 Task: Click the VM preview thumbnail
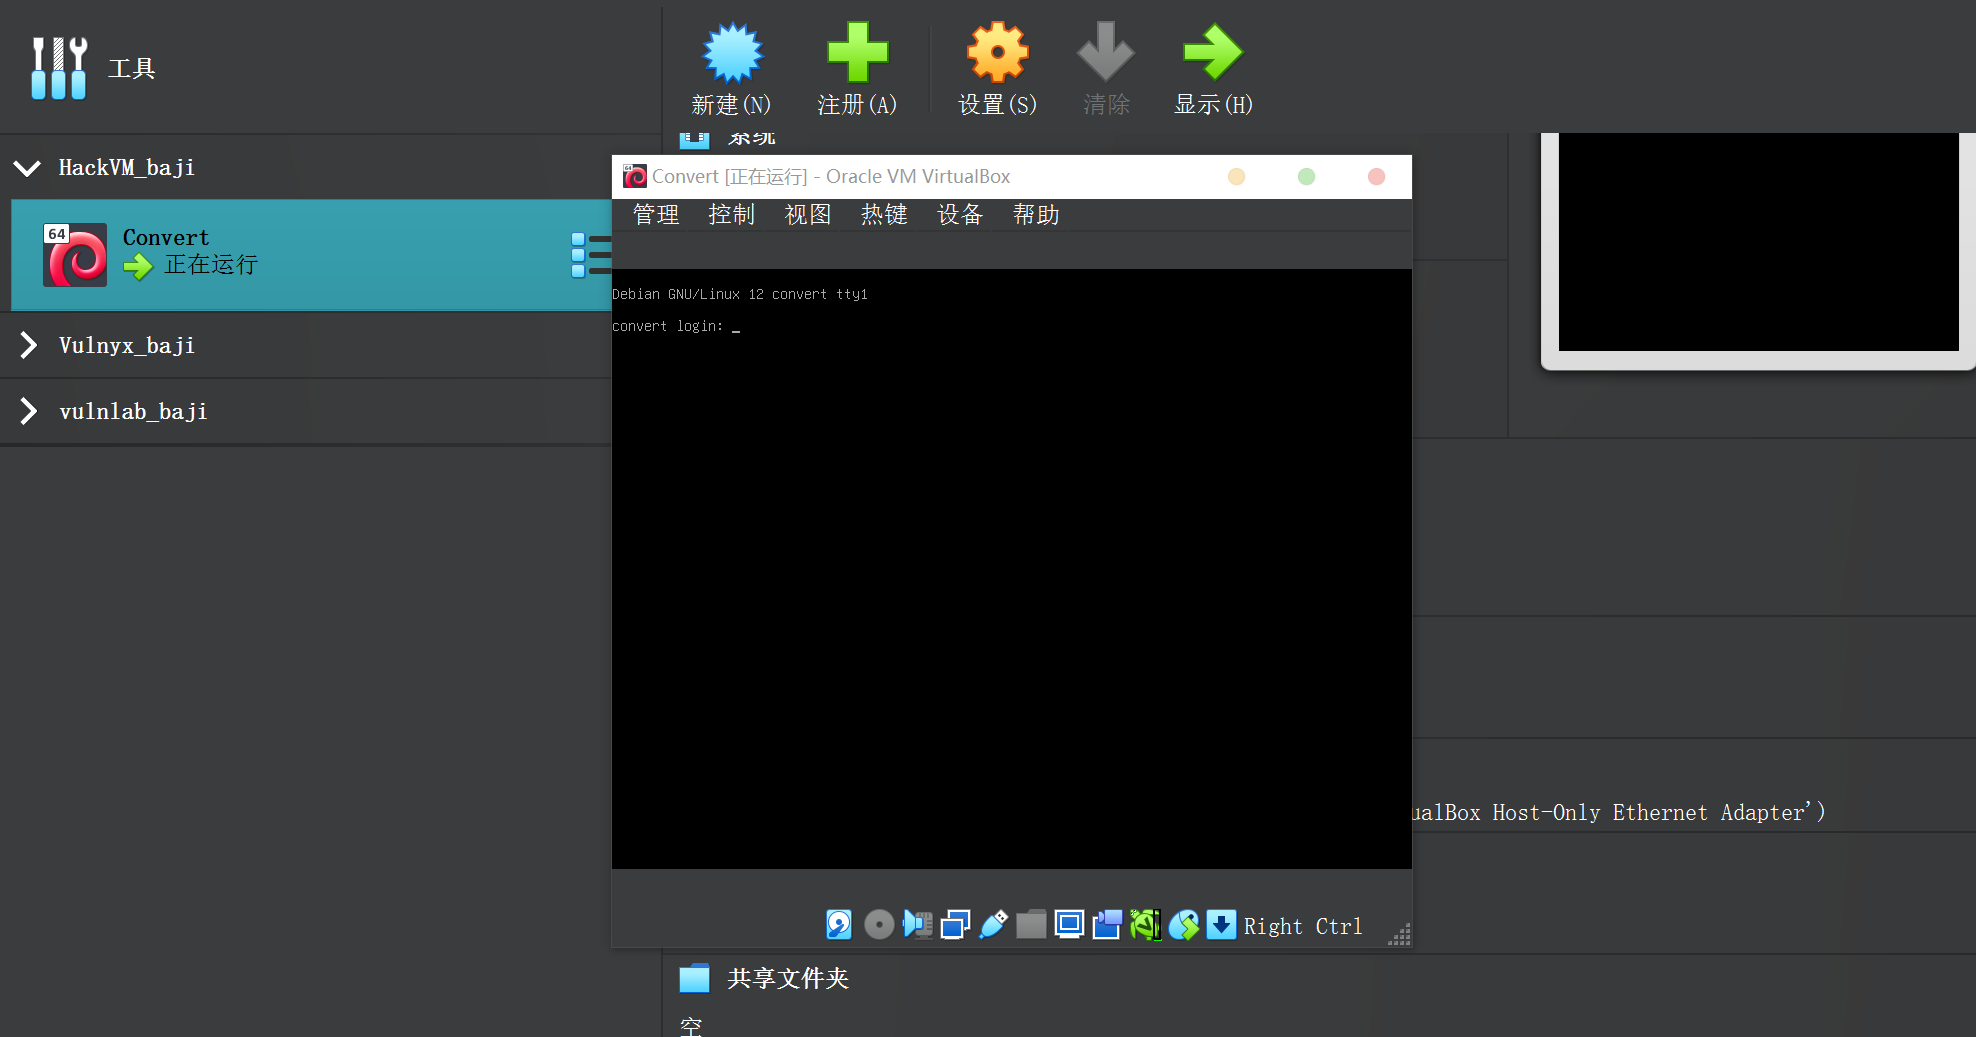pyautogui.click(x=1758, y=242)
